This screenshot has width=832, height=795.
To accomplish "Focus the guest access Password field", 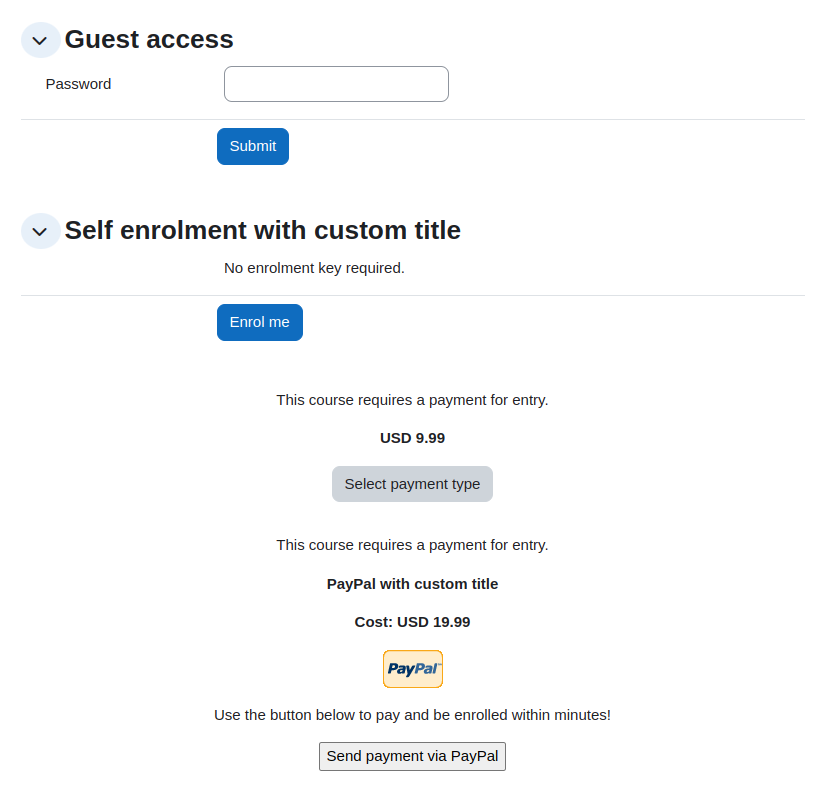I will pyautogui.click(x=336, y=84).
